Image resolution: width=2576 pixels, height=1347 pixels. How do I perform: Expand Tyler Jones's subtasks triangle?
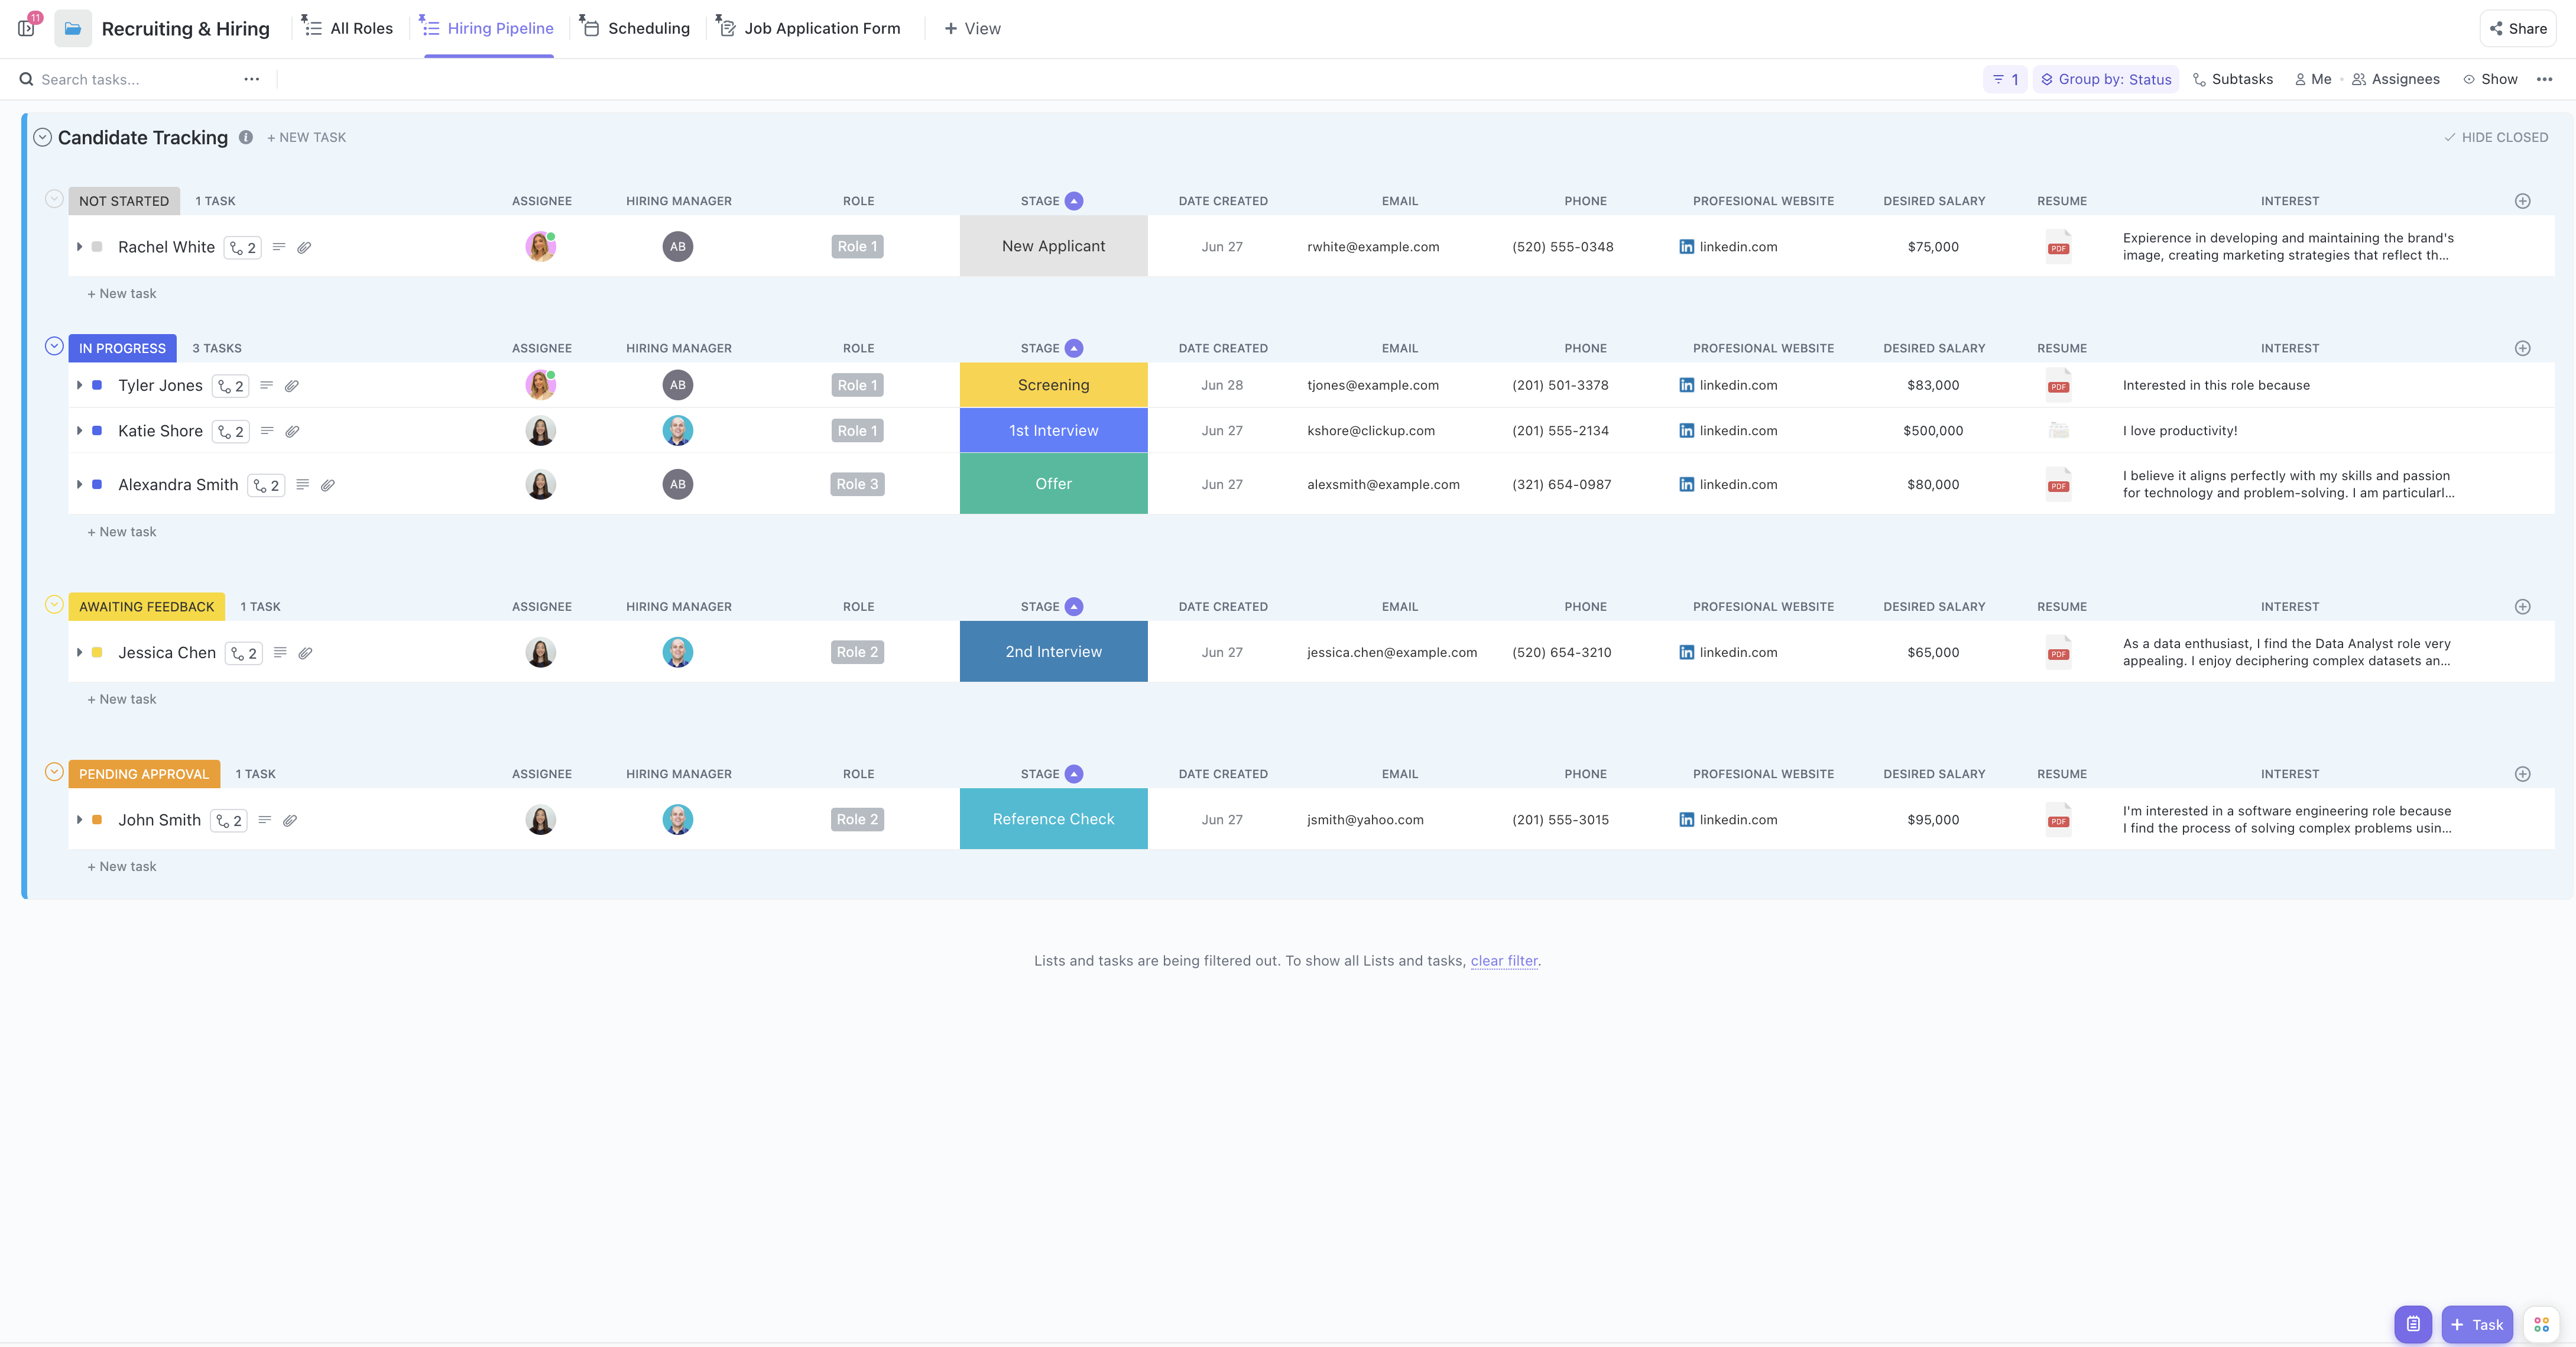[x=80, y=385]
